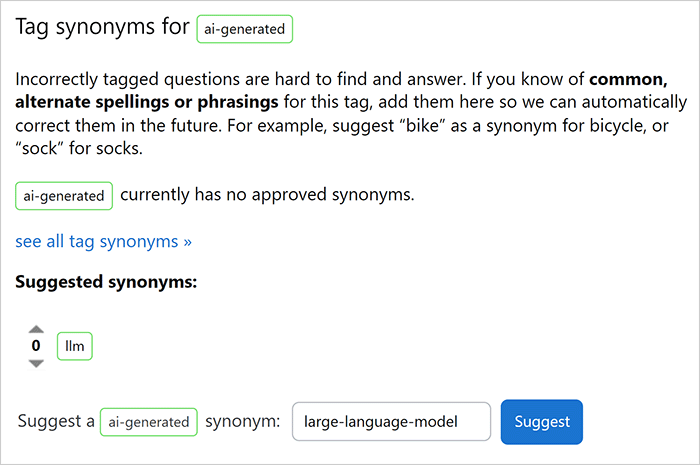Click the vote count for llm
The image size is (700, 465).
tap(37, 346)
